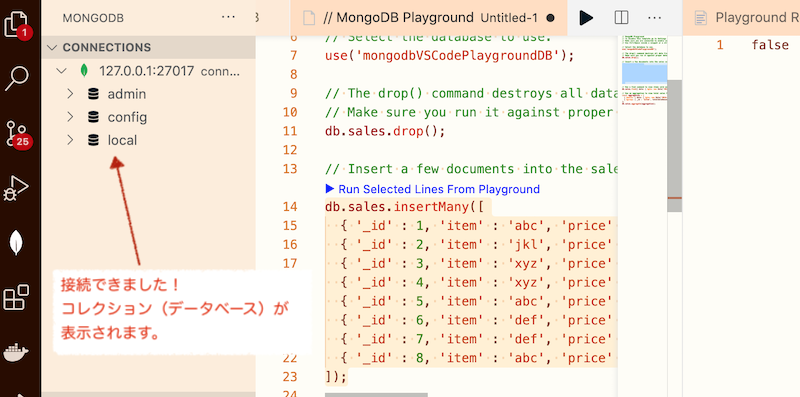Select the MongoDB leaf icon in activity bar
Screen dimensions: 800x397
coord(16,242)
